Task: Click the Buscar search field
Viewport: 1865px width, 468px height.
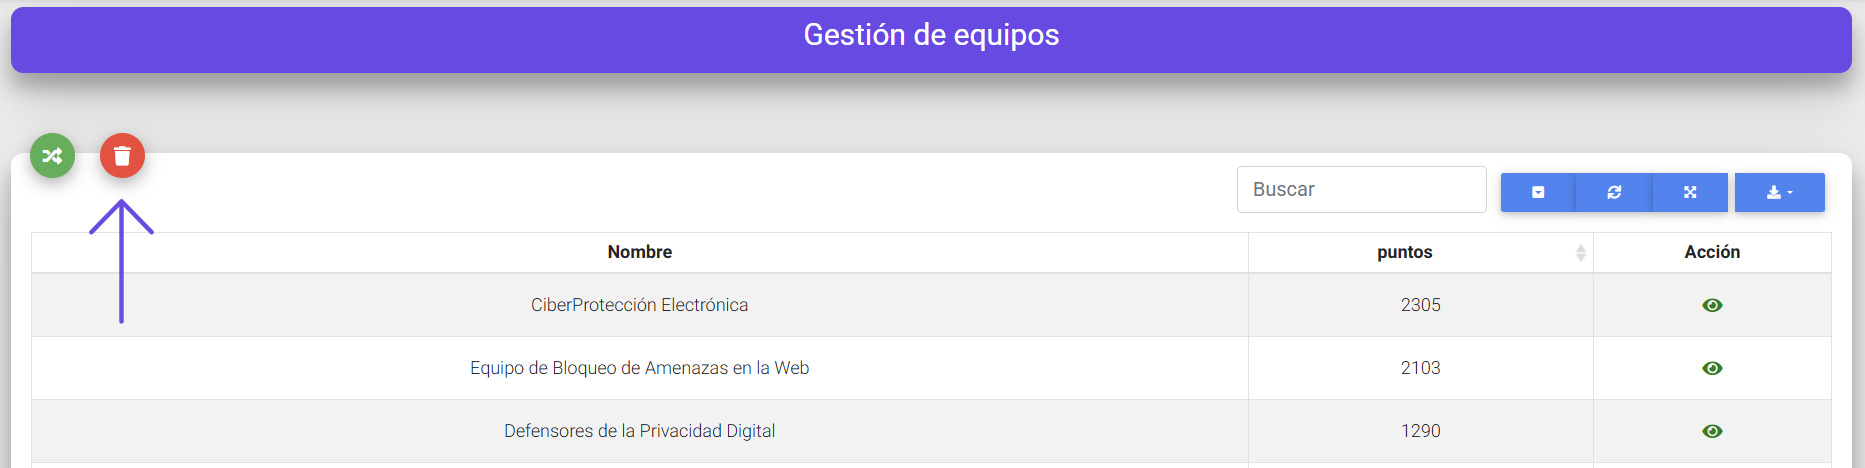Action: point(1361,190)
